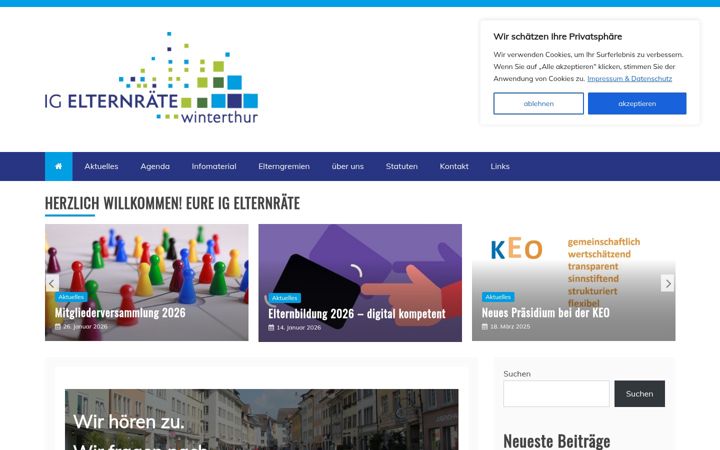
Task: Open the Elterngremien menu item
Action: coord(284,166)
